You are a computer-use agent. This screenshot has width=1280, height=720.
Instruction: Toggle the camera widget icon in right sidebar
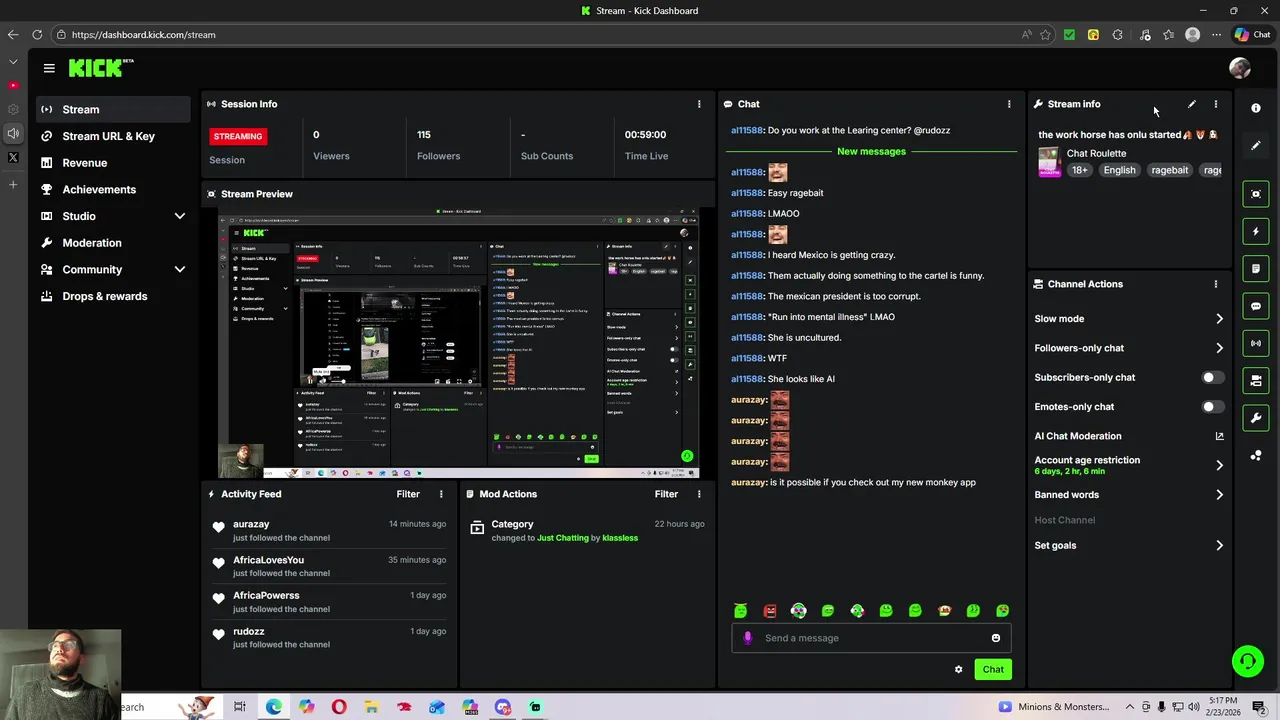click(1256, 380)
